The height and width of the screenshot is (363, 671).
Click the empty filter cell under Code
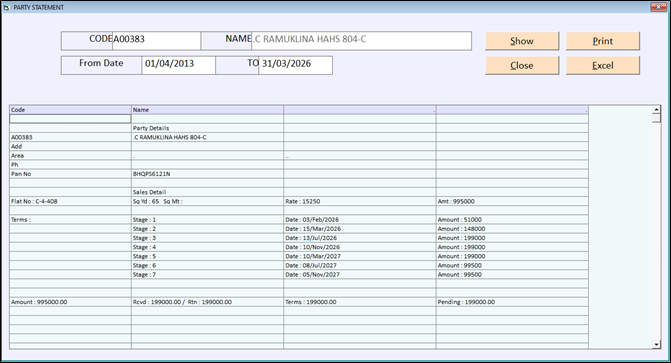(70, 119)
